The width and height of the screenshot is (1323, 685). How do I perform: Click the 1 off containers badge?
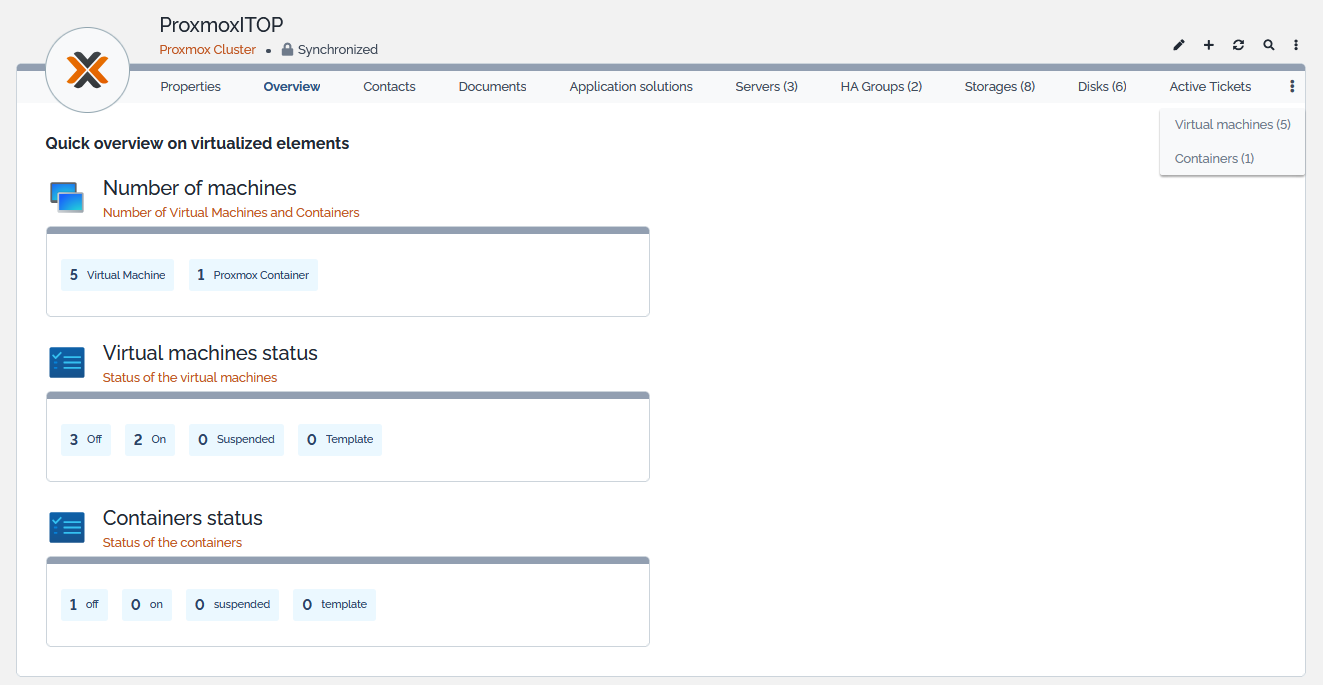coord(84,605)
